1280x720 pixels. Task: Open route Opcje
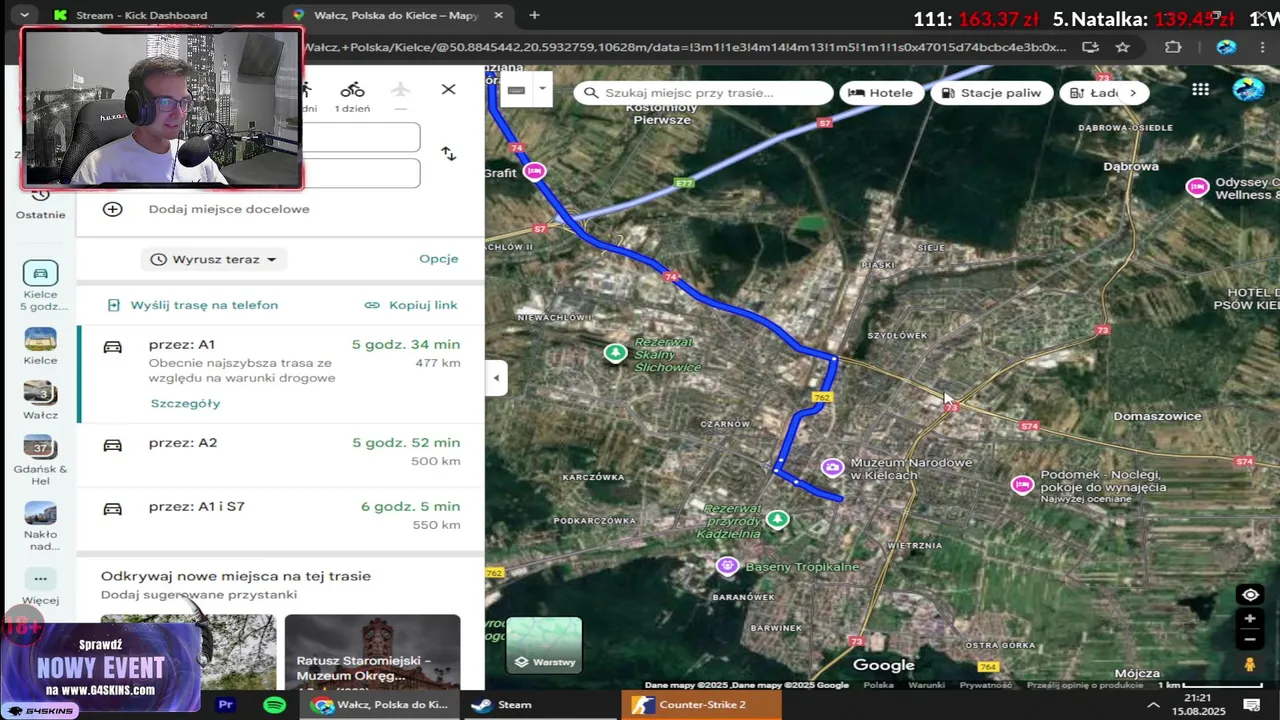(438, 258)
